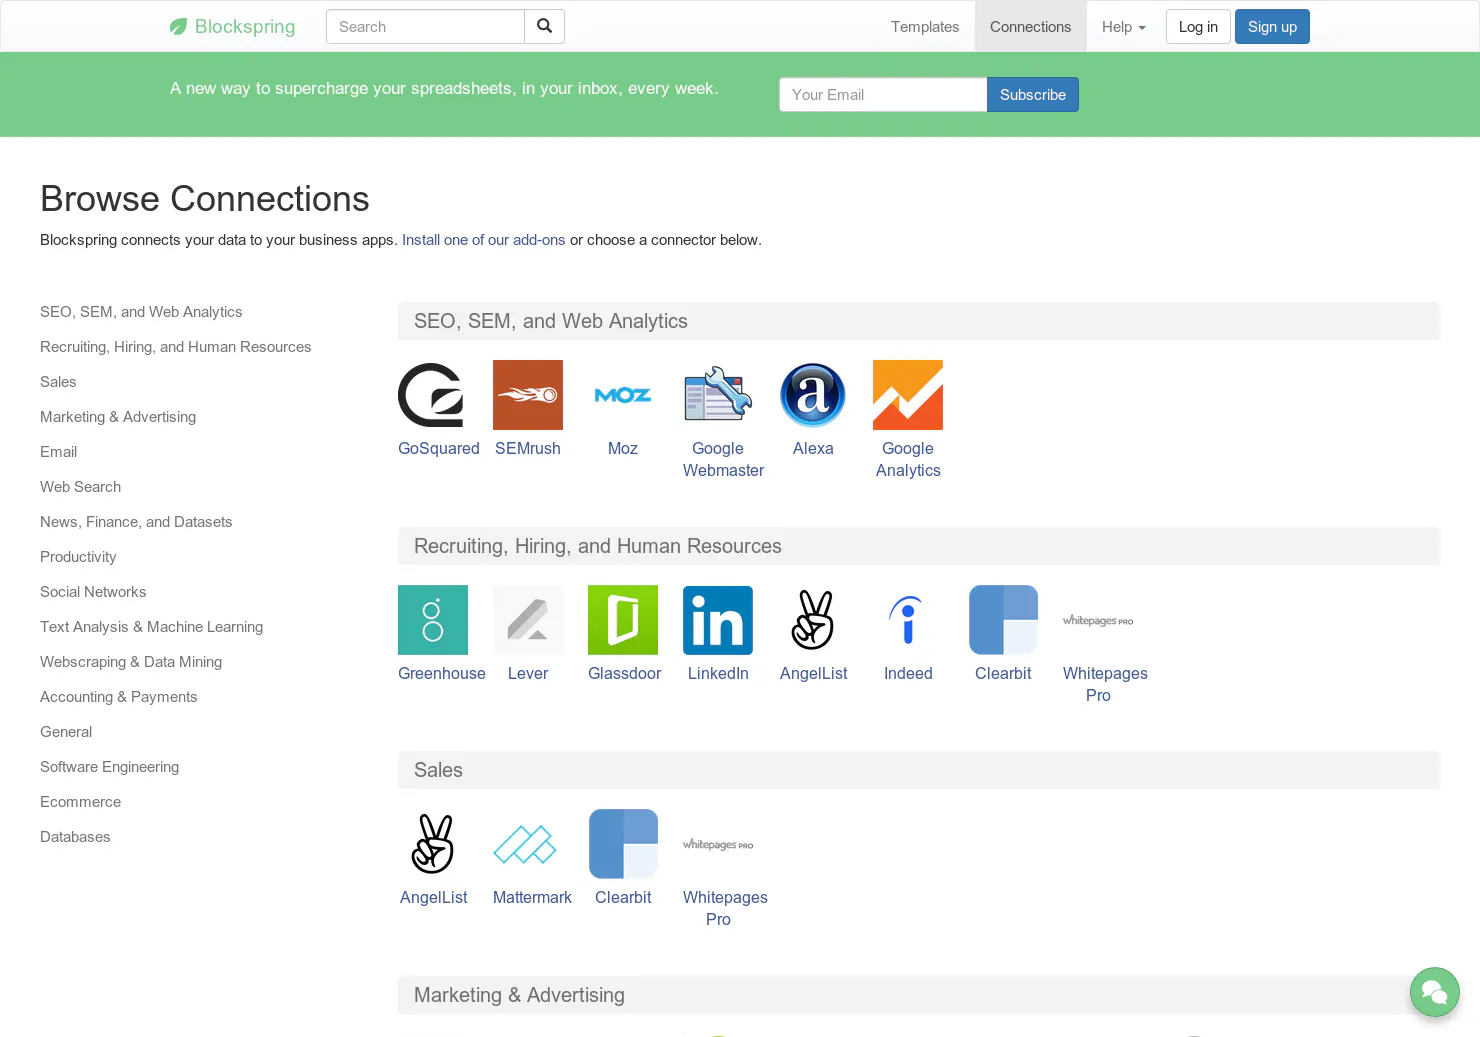Click the Glassdoor text label
Viewport: 1480px width, 1037px height.
(625, 674)
